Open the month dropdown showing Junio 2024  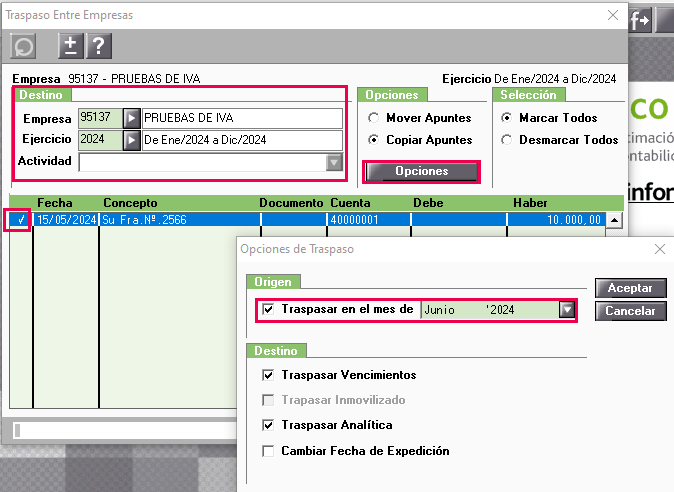567,310
